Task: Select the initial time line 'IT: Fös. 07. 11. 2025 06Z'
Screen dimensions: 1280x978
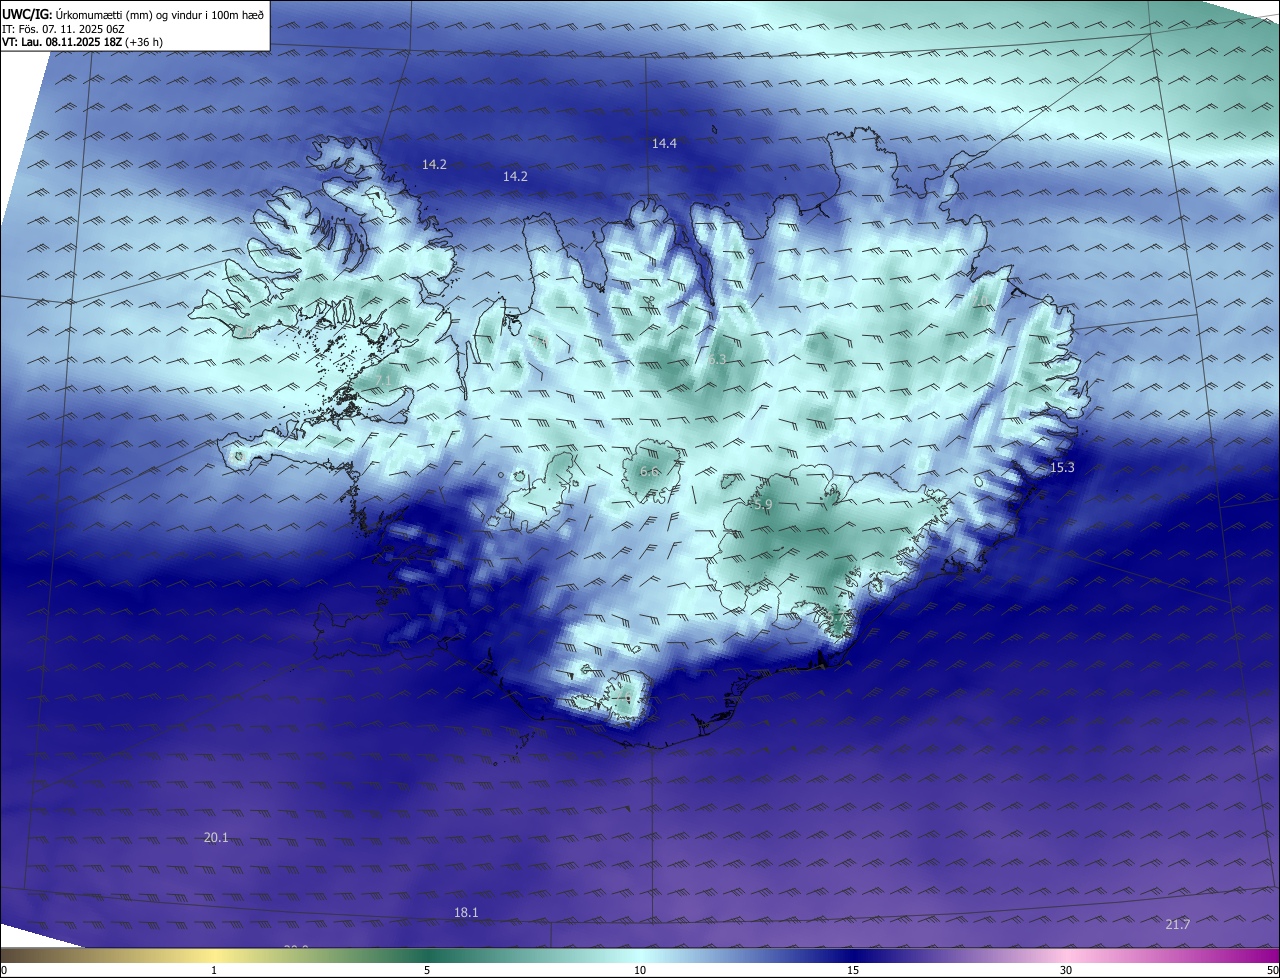Action: tap(63, 28)
